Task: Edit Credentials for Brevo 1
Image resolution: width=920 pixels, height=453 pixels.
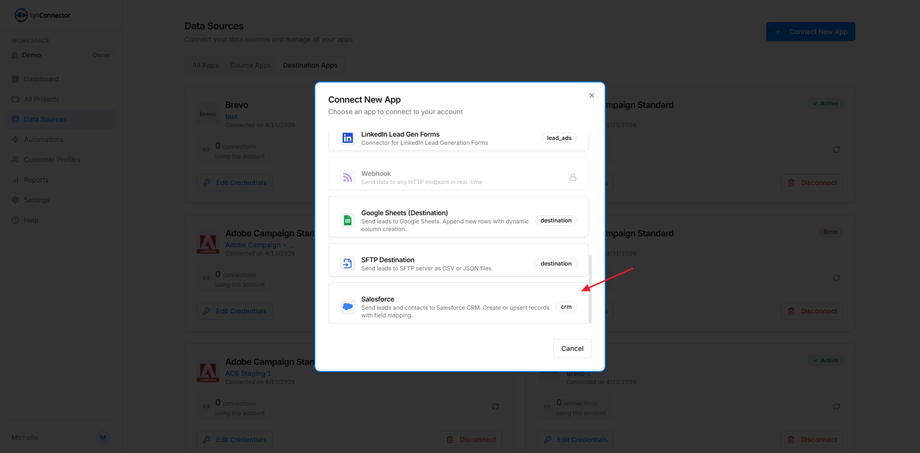Action: 576,440
